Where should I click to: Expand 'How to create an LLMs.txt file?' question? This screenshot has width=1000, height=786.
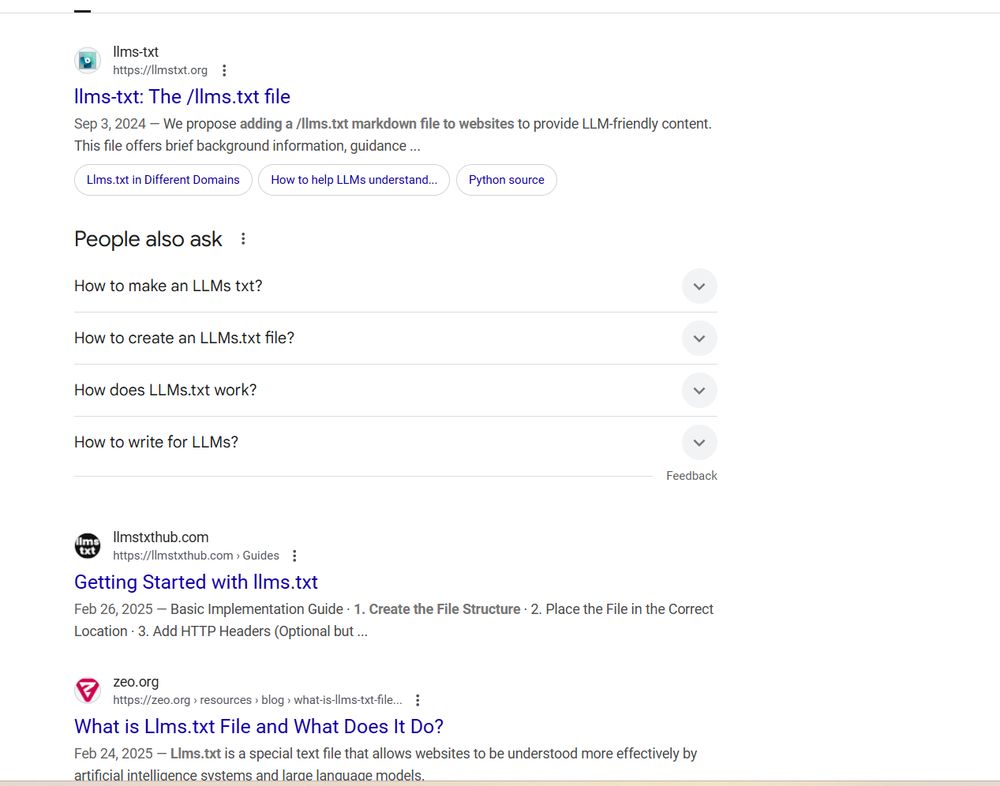click(395, 338)
